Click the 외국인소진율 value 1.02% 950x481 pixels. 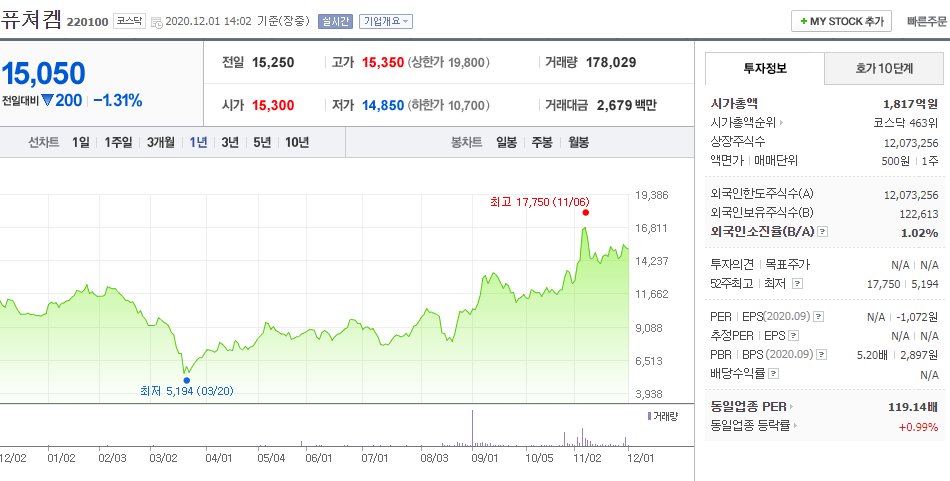pos(920,233)
